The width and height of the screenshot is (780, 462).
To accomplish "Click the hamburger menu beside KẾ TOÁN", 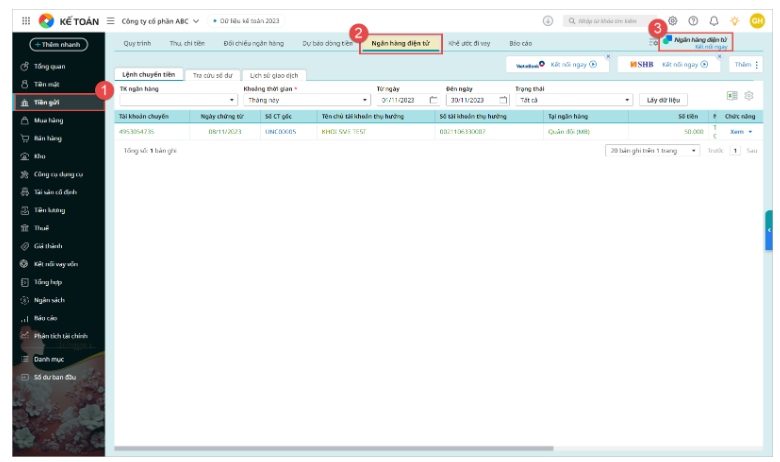I will (111, 20).
